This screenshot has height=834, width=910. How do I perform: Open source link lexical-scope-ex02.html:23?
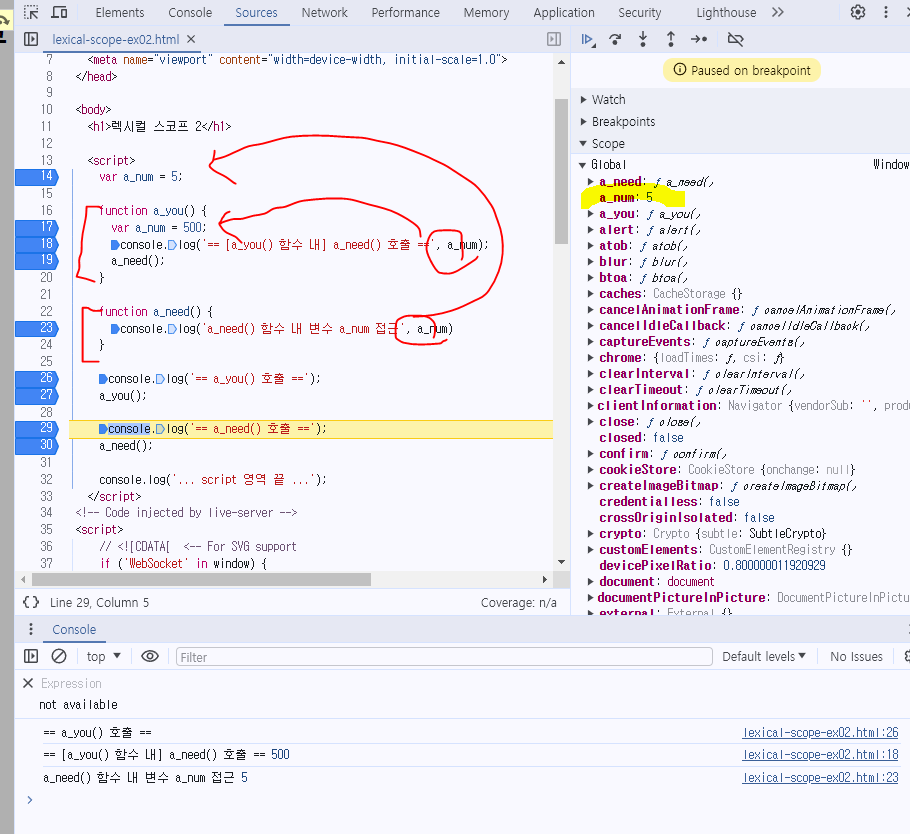point(820,777)
